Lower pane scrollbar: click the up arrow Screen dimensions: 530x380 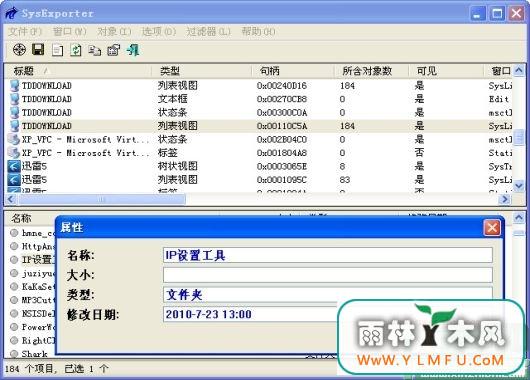pos(519,218)
